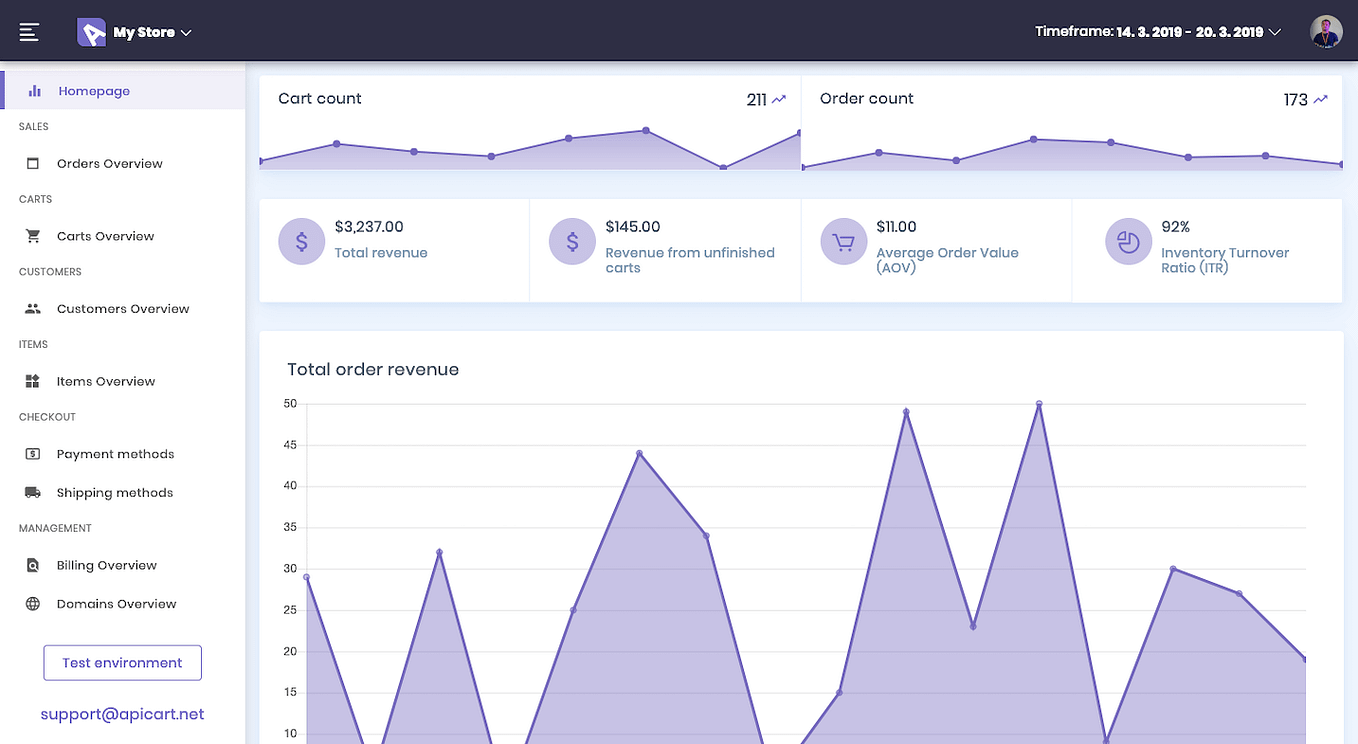Select the Items Overview grid icon

pos(33,381)
